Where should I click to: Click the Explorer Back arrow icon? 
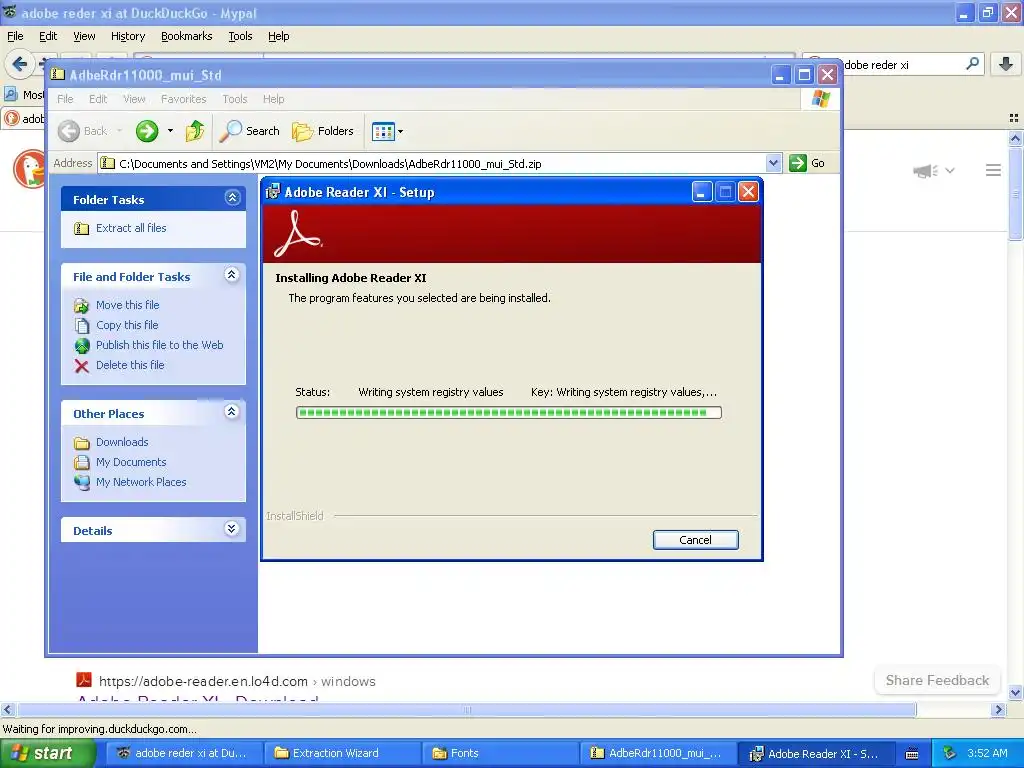point(69,131)
